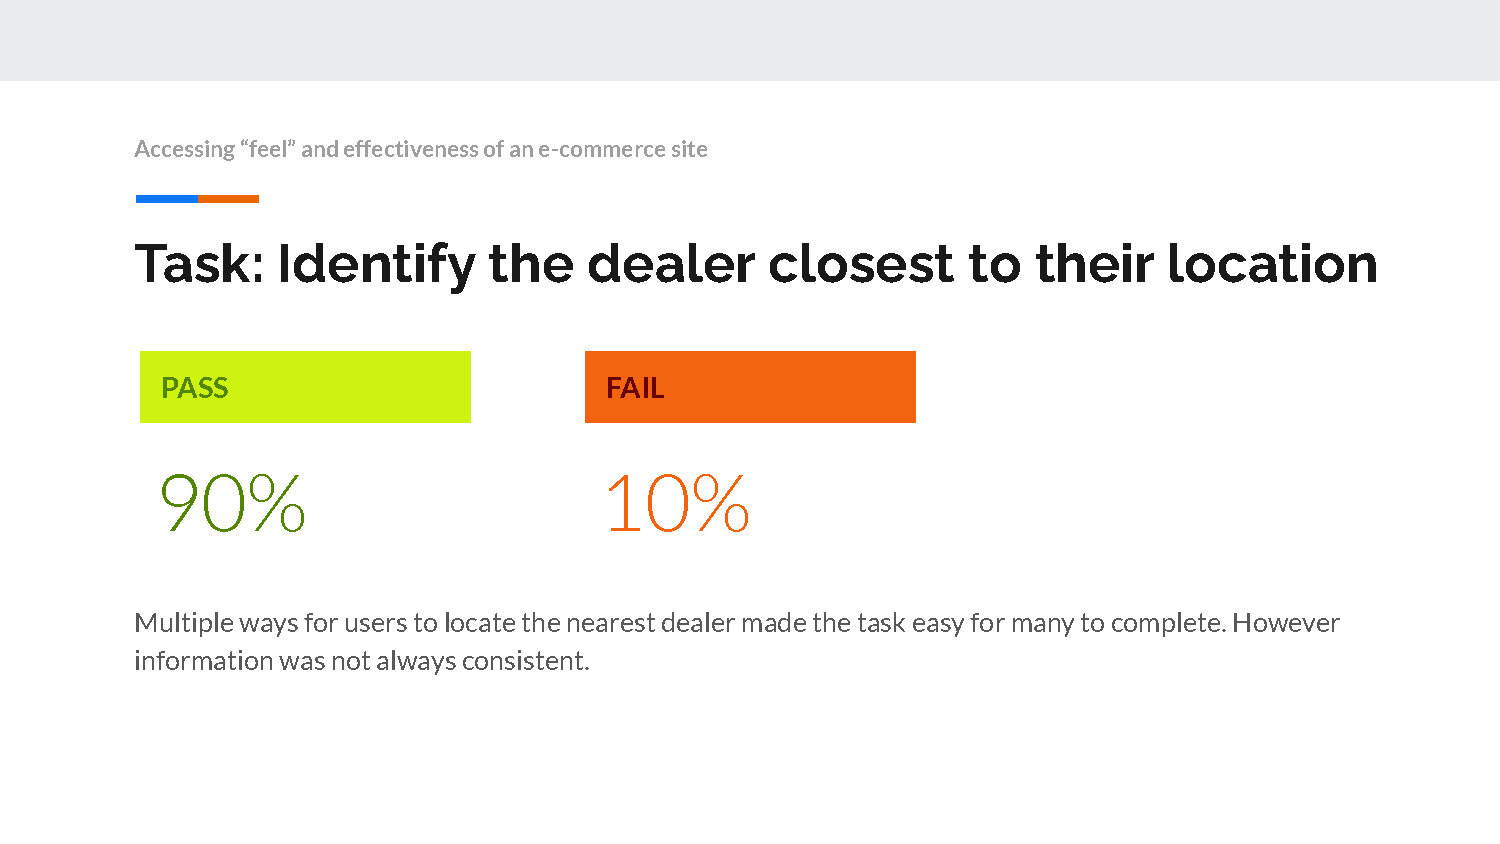Click "Multiple" at start of body paragraph

(x=184, y=623)
